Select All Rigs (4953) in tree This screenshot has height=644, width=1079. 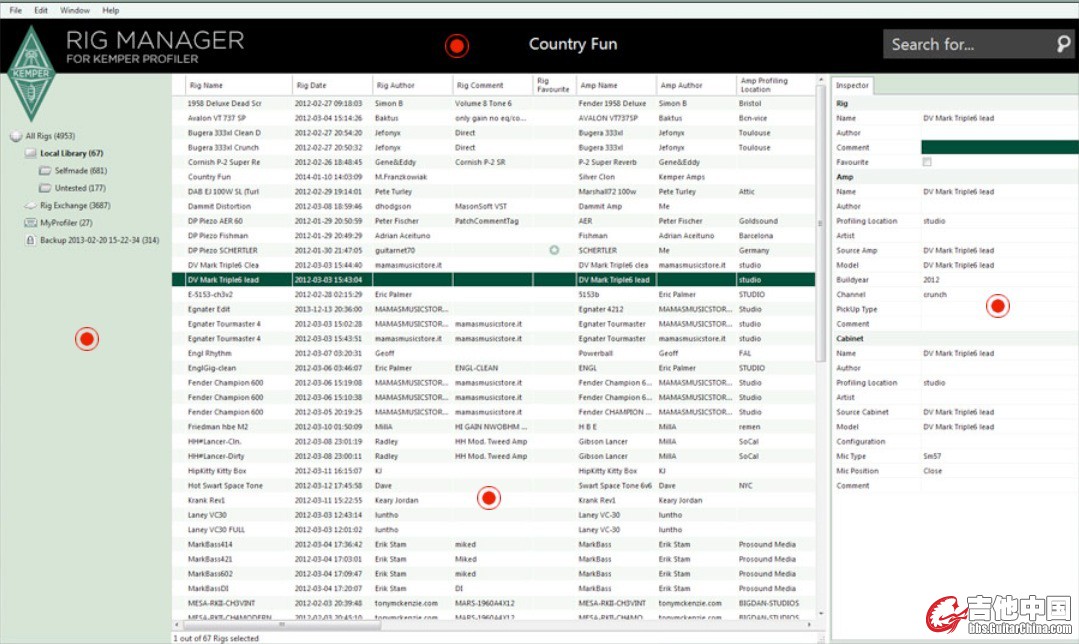pos(50,136)
